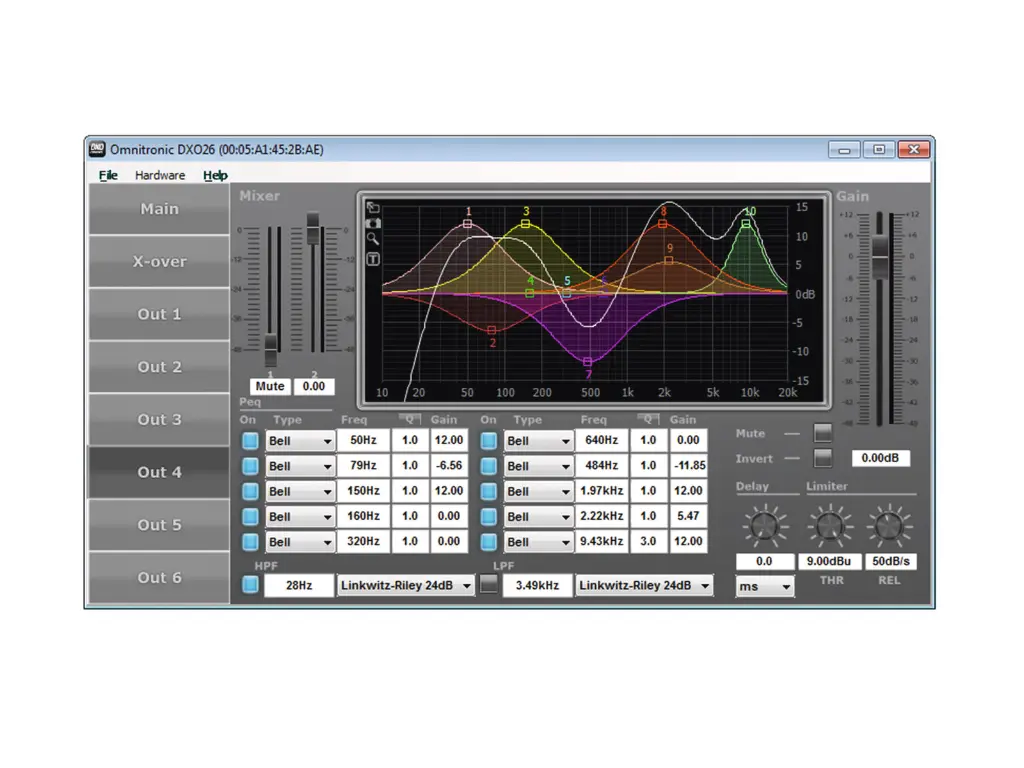Click the camera snapshot icon in graph
This screenshot has height=768, width=1024.
coord(373,223)
